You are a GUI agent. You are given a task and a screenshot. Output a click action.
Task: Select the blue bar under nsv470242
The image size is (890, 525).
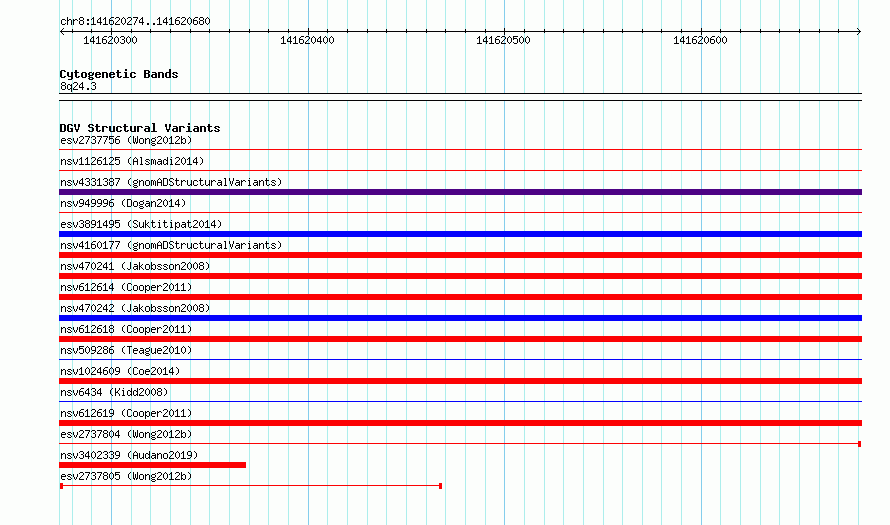point(460,318)
